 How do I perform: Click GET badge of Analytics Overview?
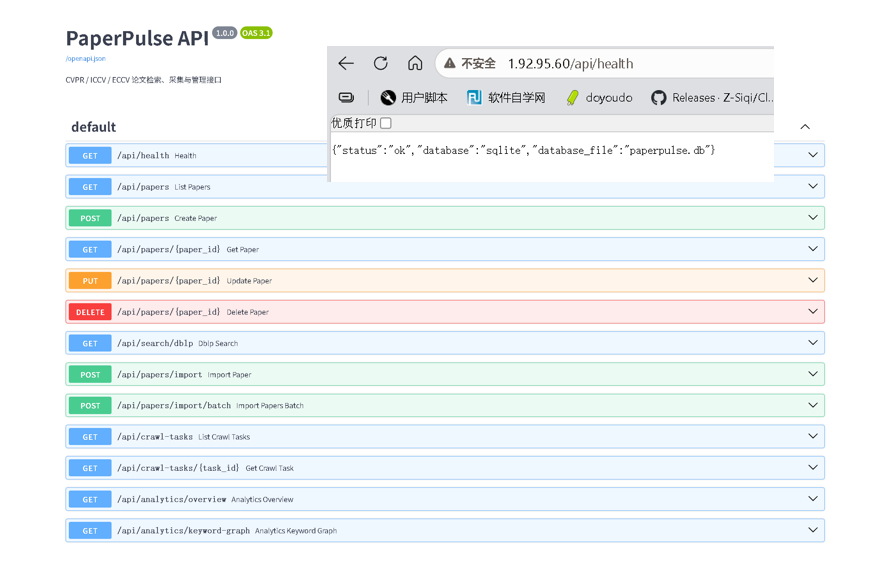[90, 499]
